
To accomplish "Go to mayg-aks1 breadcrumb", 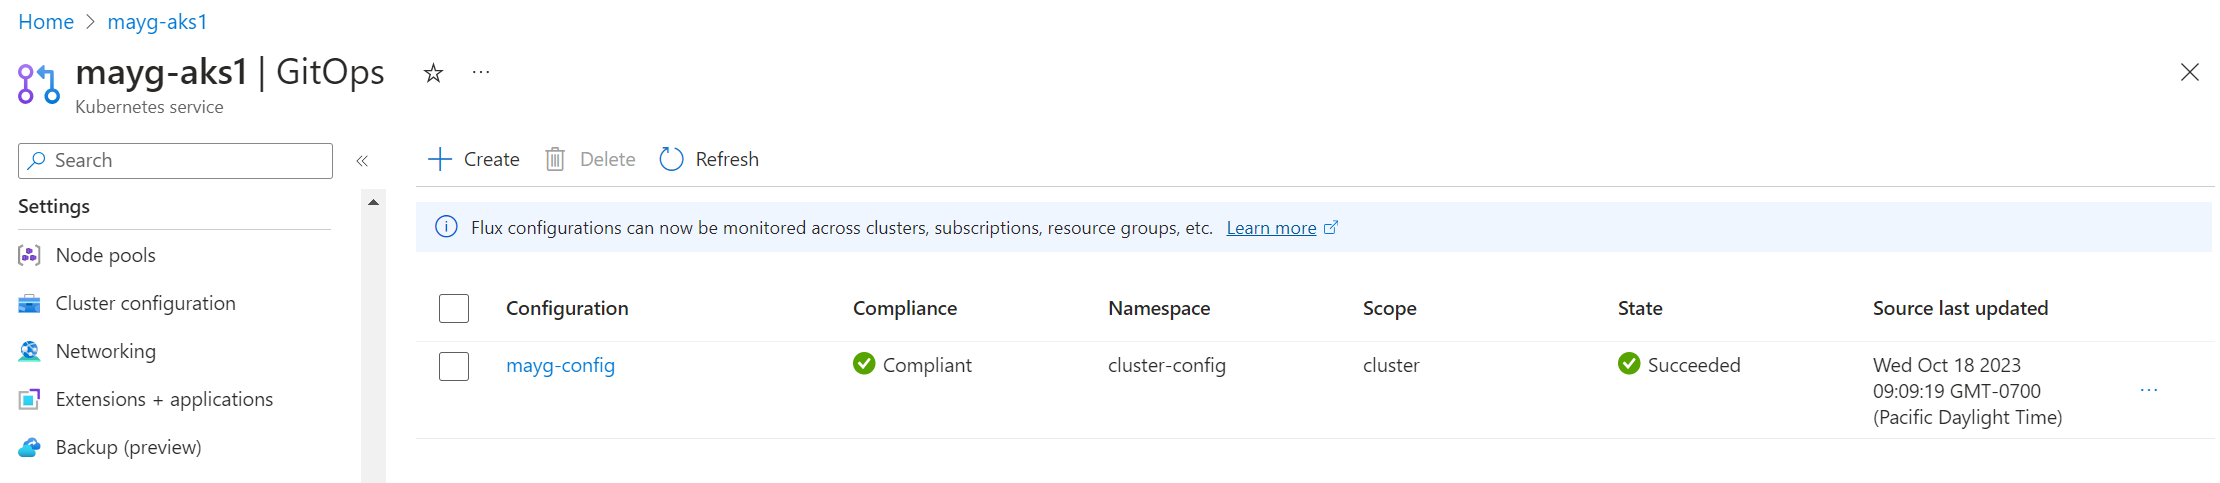I will [x=157, y=22].
